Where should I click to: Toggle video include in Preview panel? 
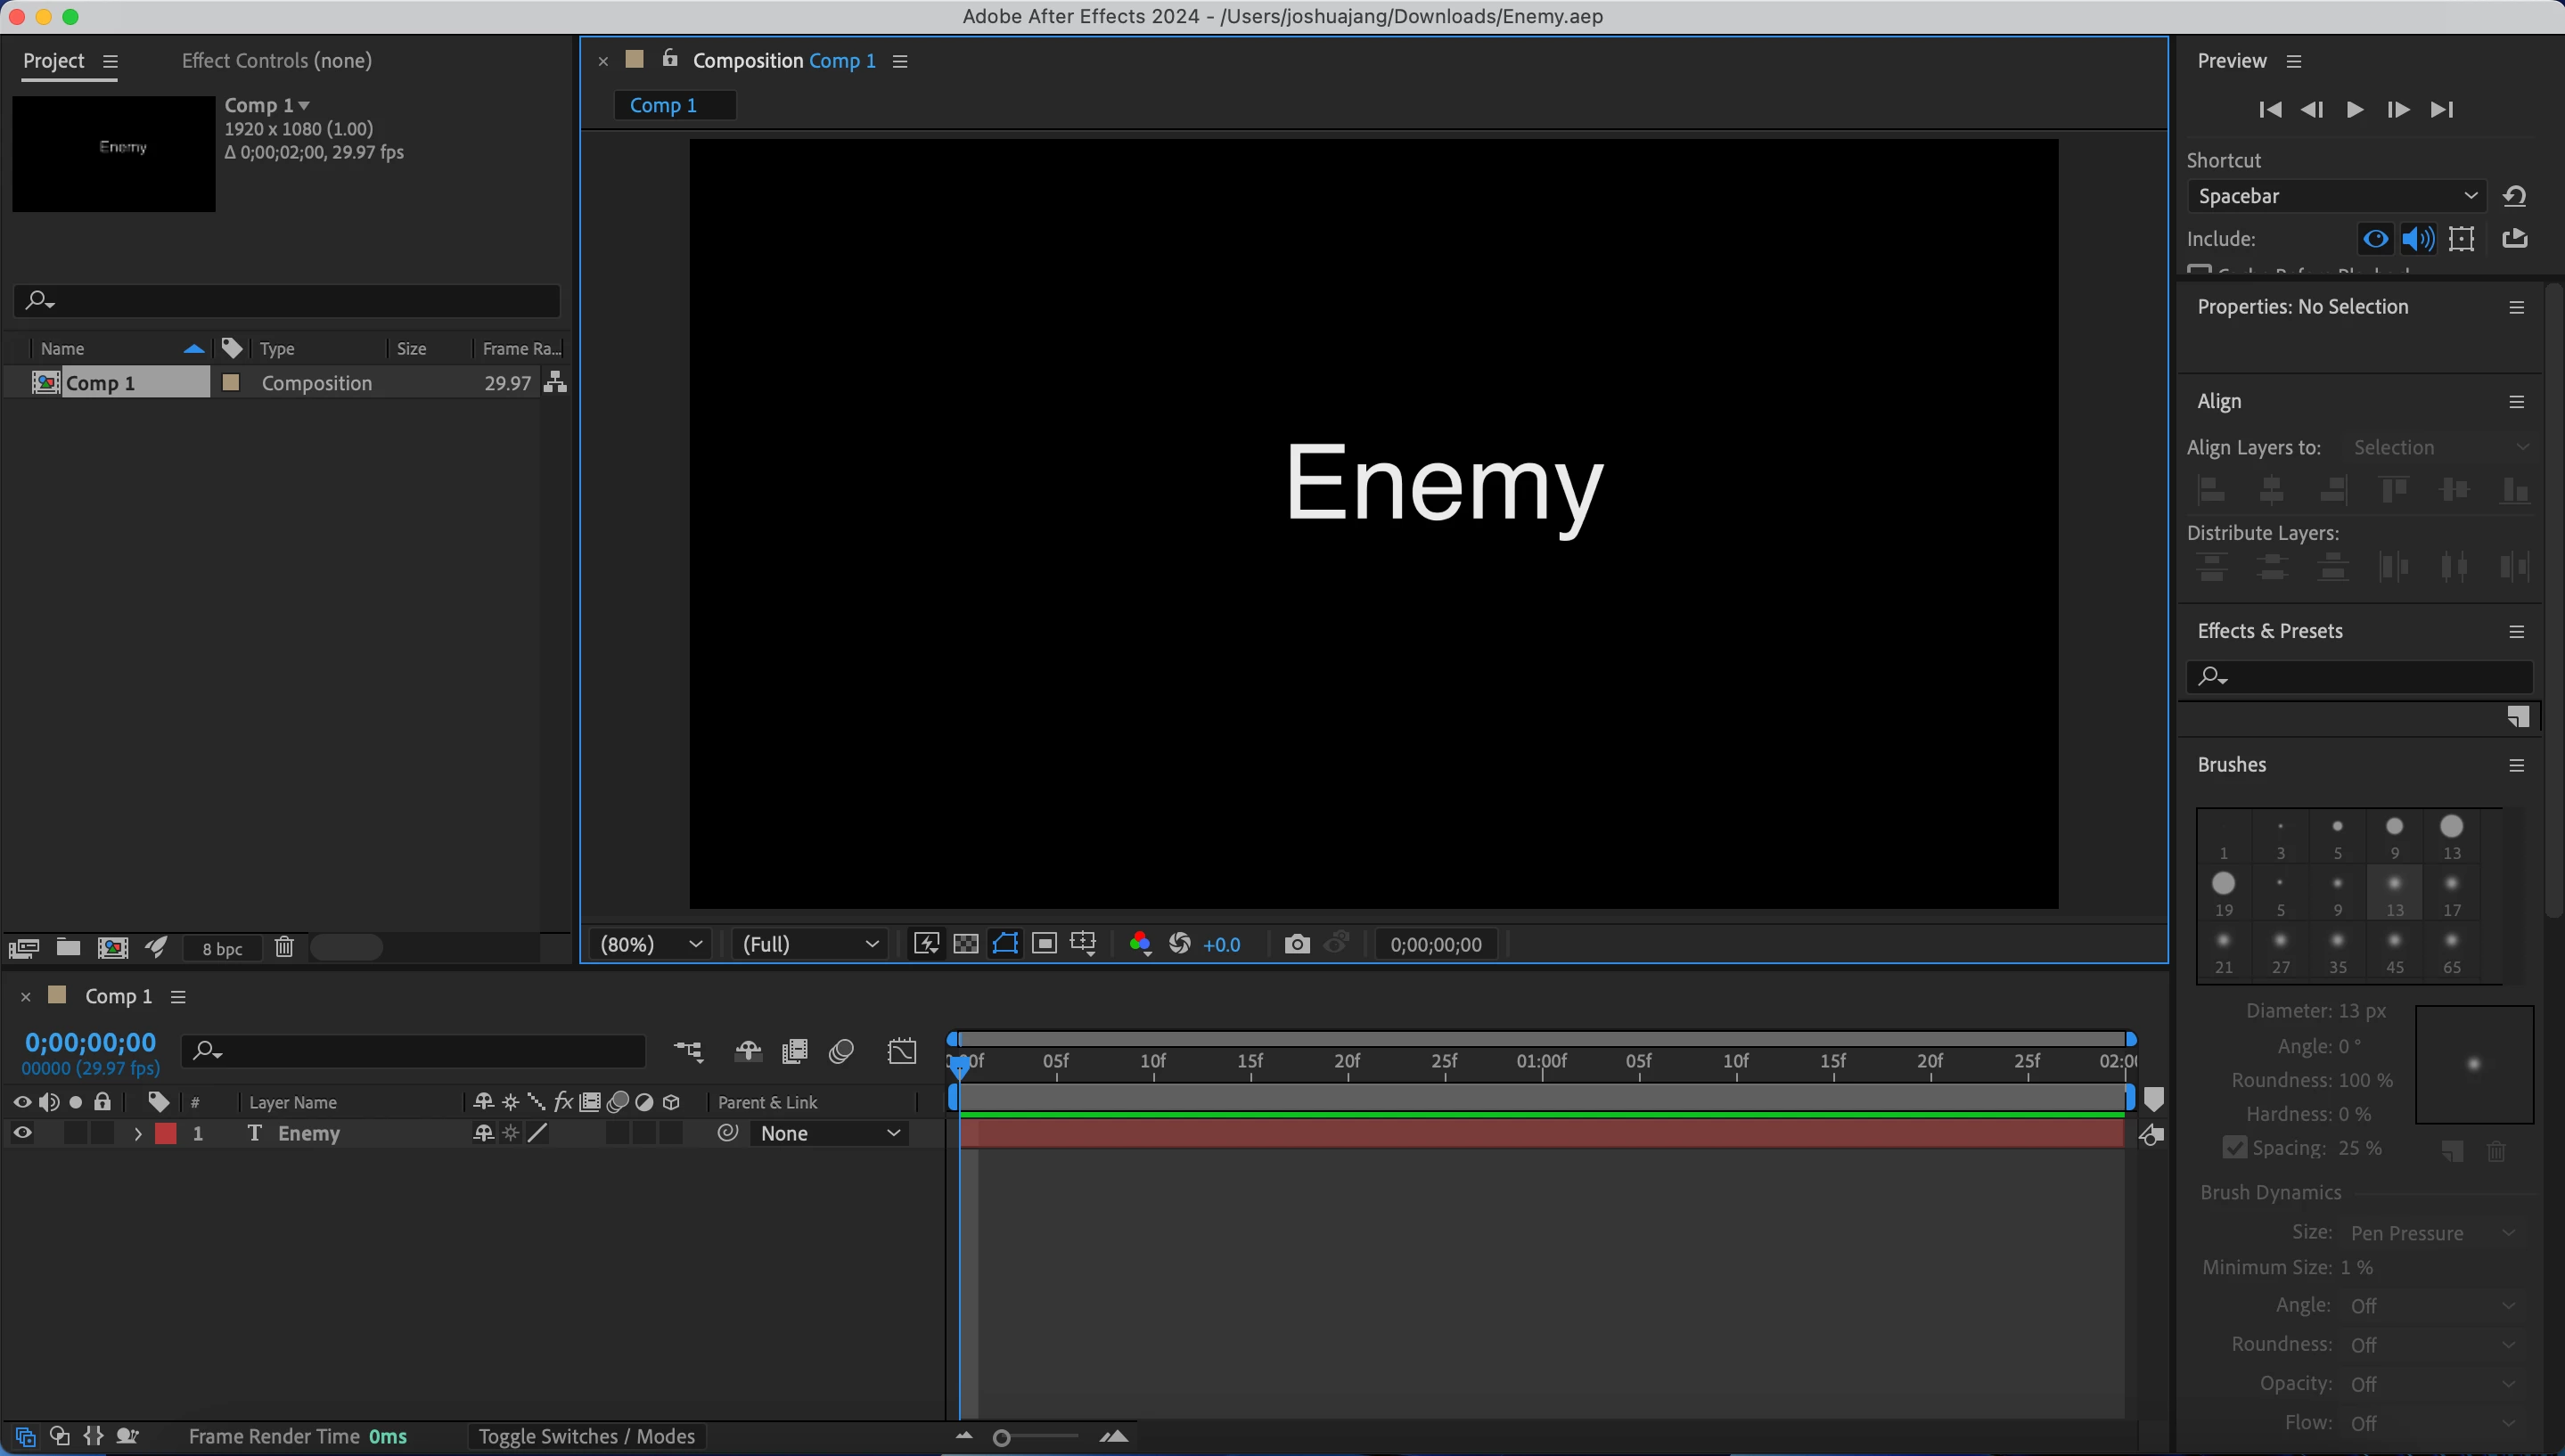[x=2375, y=239]
